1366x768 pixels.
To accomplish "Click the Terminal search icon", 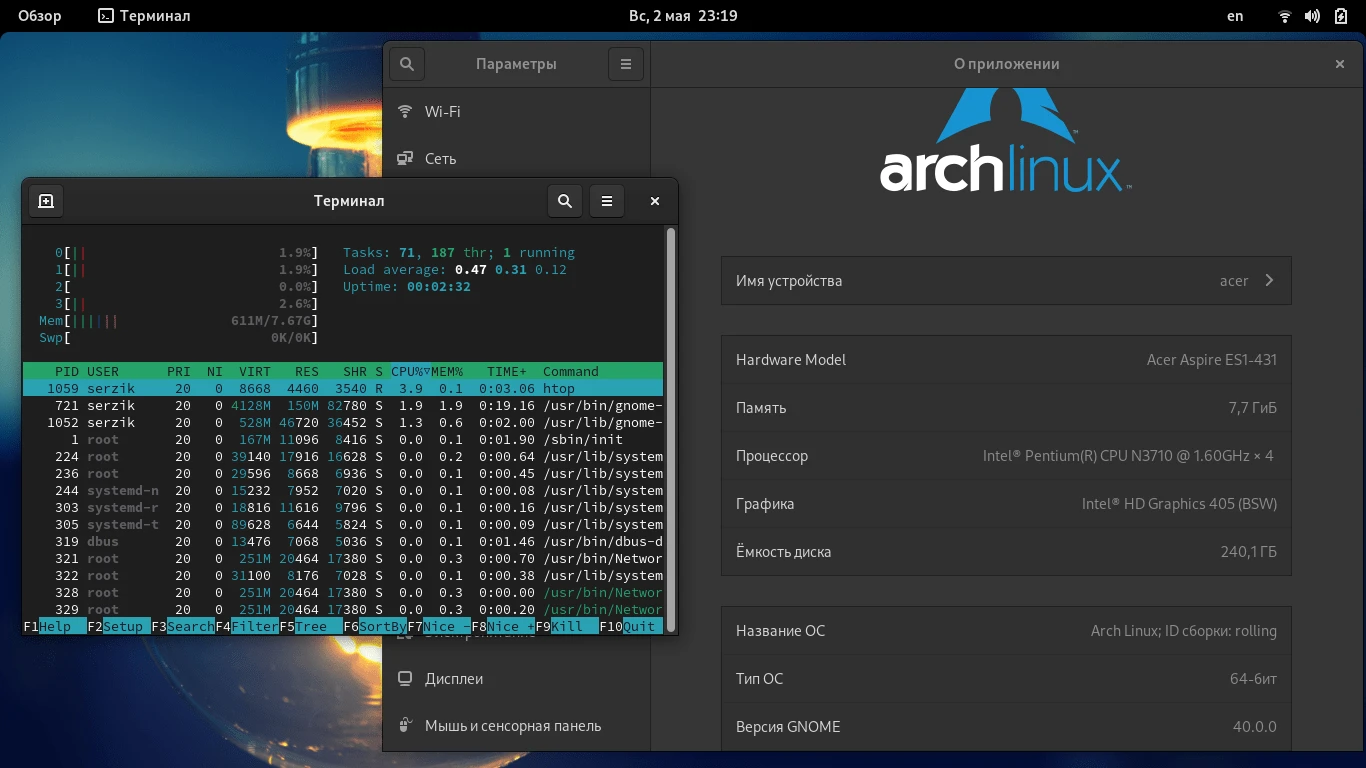I will [565, 201].
